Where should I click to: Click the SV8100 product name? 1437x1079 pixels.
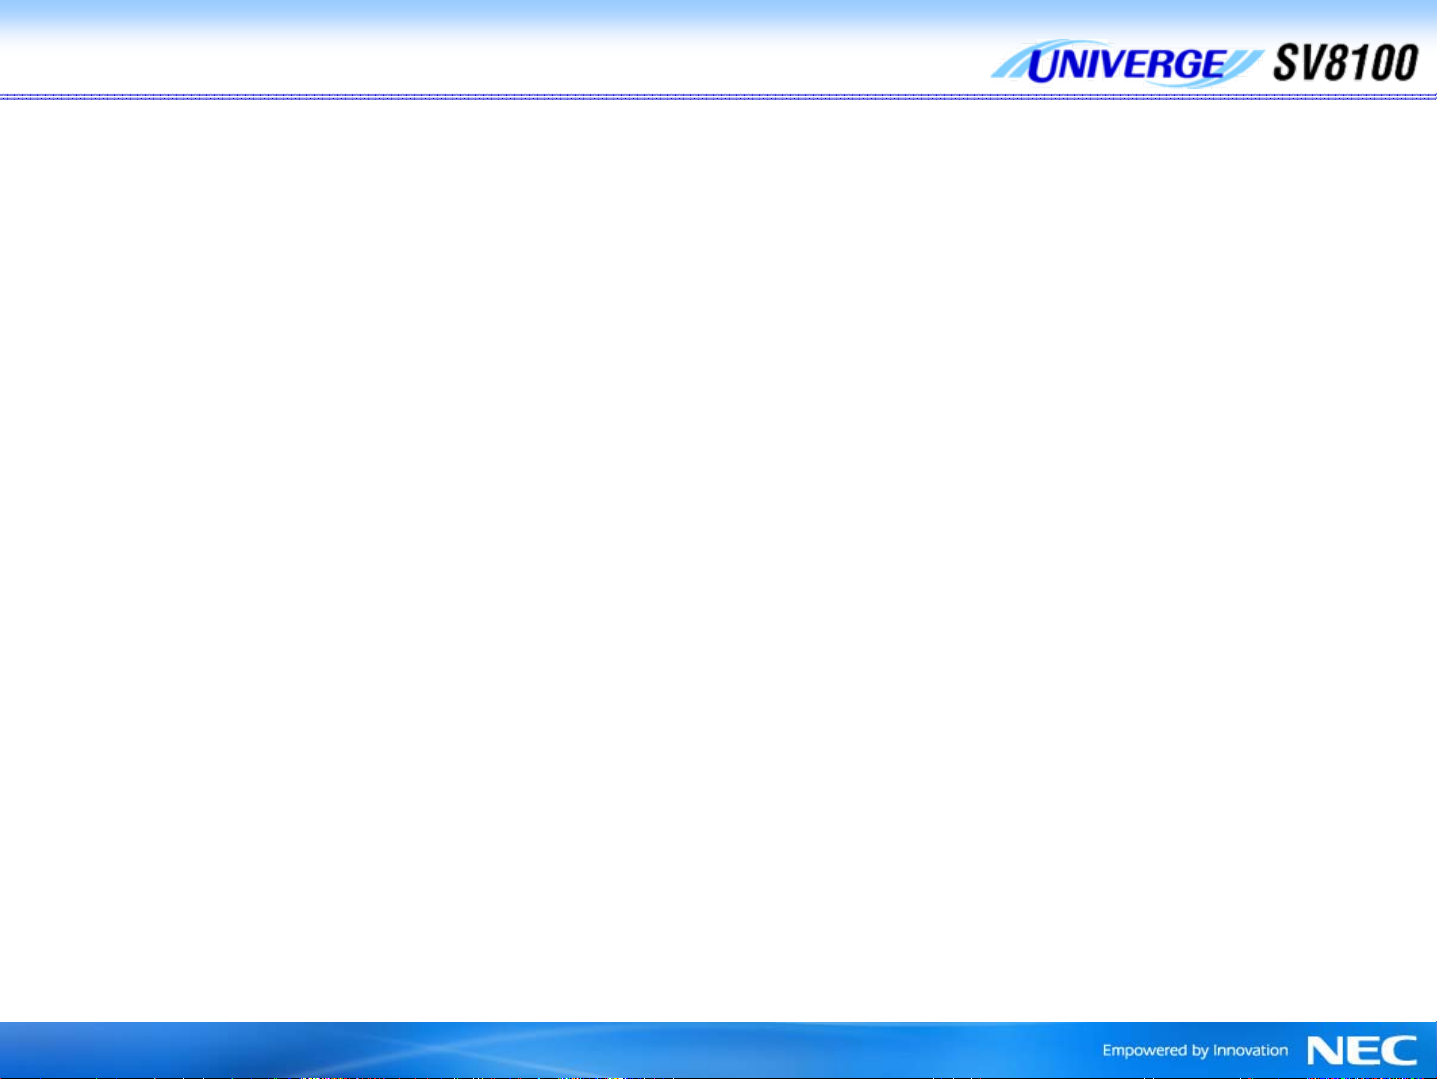click(1346, 63)
